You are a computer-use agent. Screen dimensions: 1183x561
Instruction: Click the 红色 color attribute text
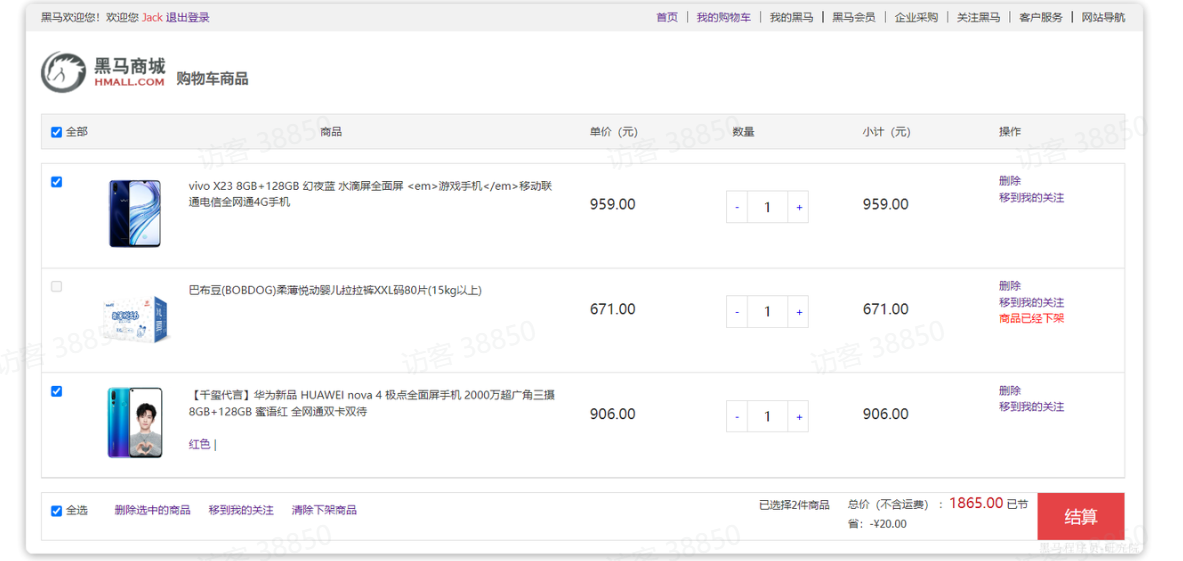point(199,444)
